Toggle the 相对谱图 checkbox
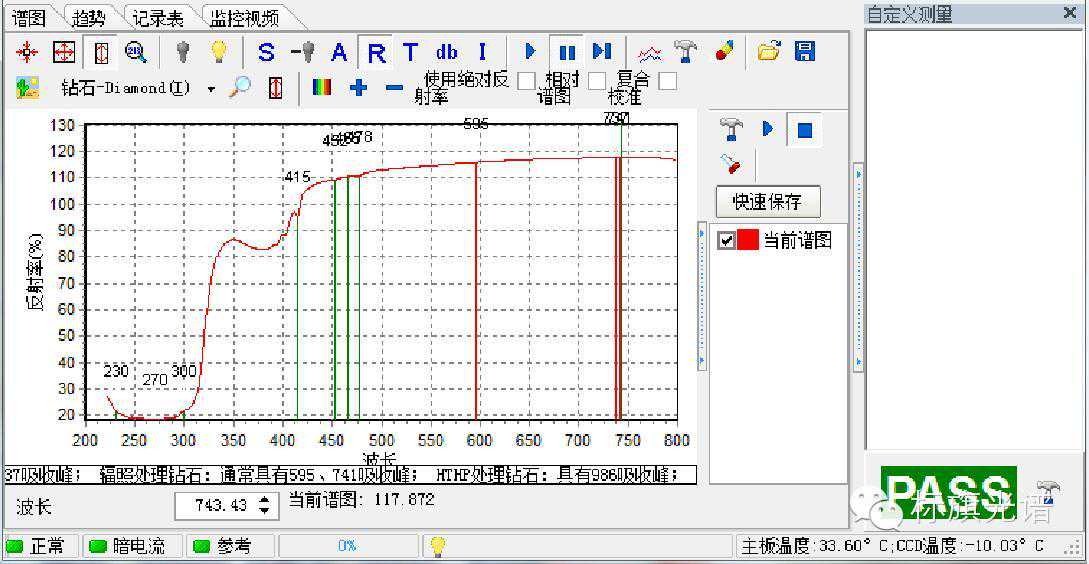Image resolution: width=1089 pixels, height=564 pixels. pyautogui.click(x=597, y=80)
